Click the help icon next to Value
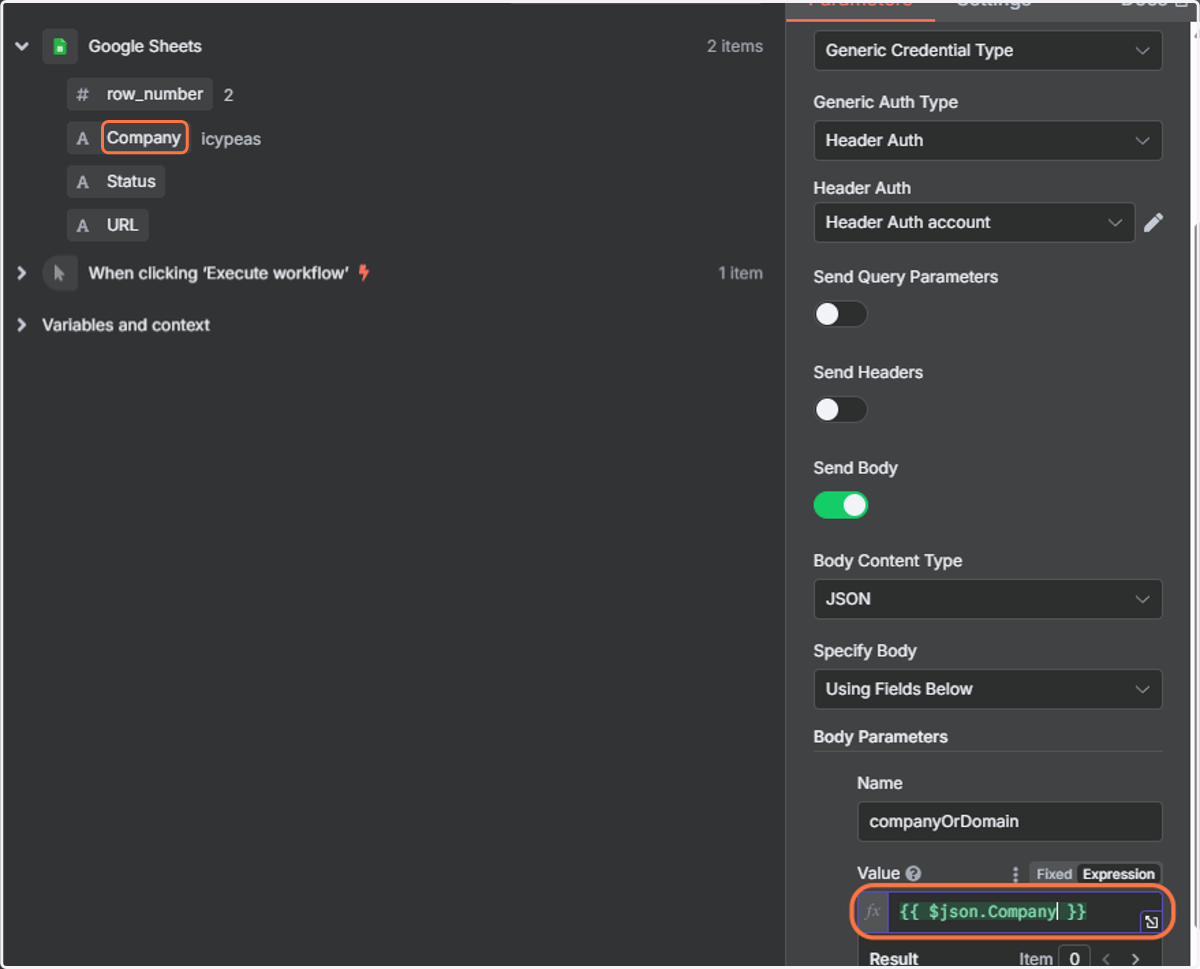The width and height of the screenshot is (1200, 969). (913, 874)
